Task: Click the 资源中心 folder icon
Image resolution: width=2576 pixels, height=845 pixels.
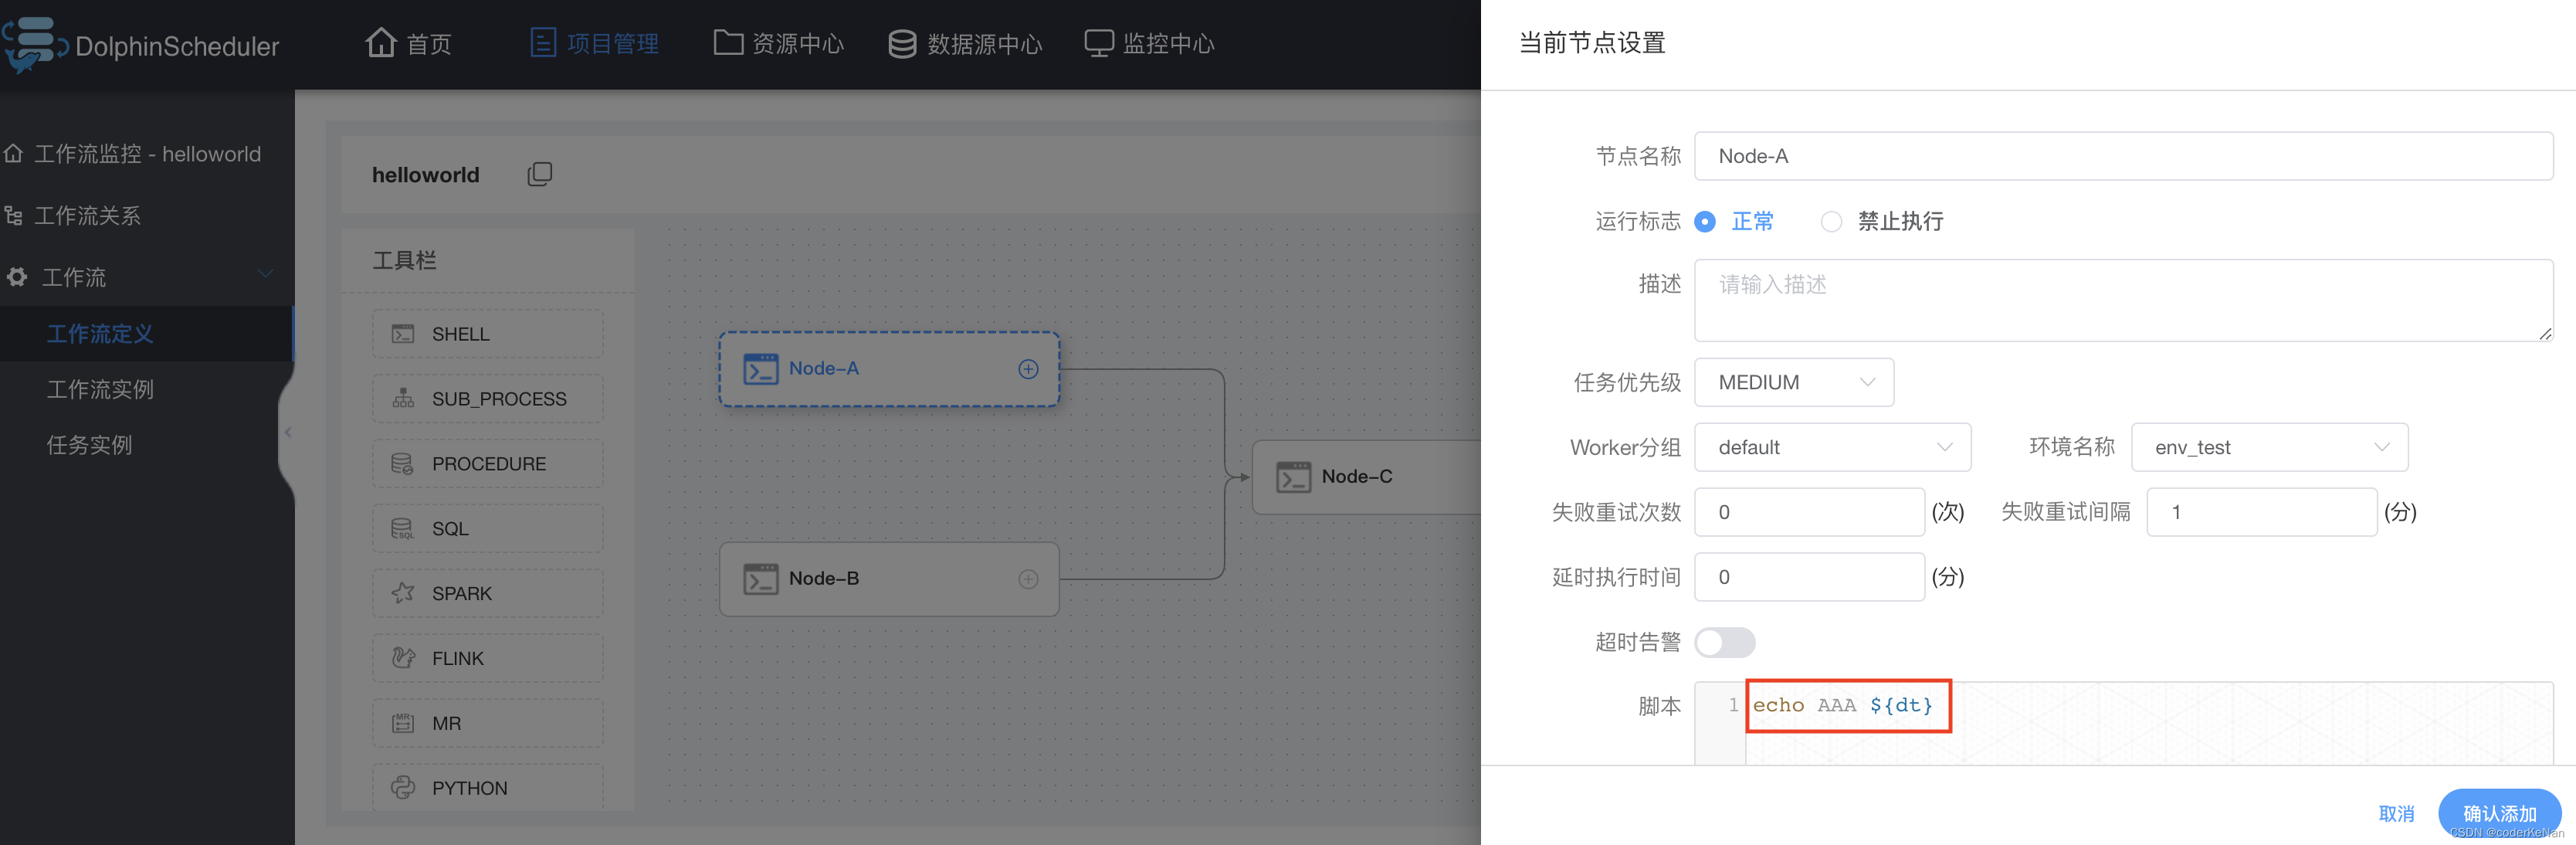Action: coord(728,42)
